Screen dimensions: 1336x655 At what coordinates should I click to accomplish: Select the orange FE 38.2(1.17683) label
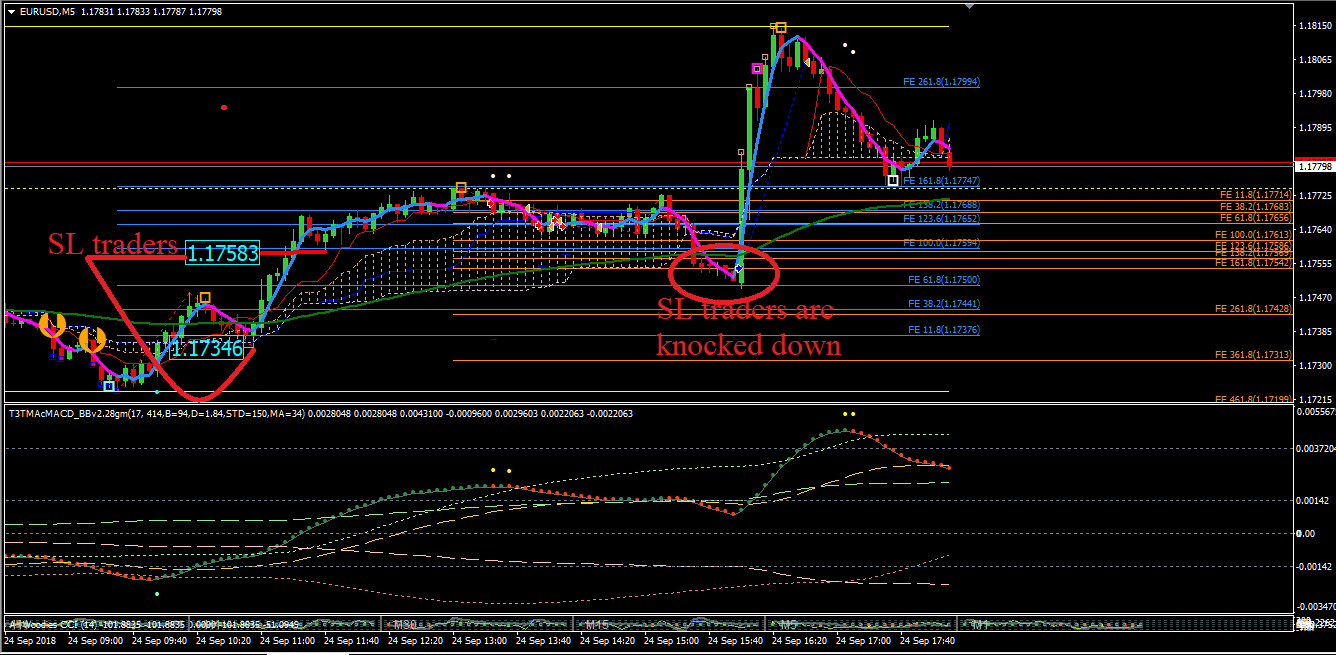pyautogui.click(x=1255, y=205)
